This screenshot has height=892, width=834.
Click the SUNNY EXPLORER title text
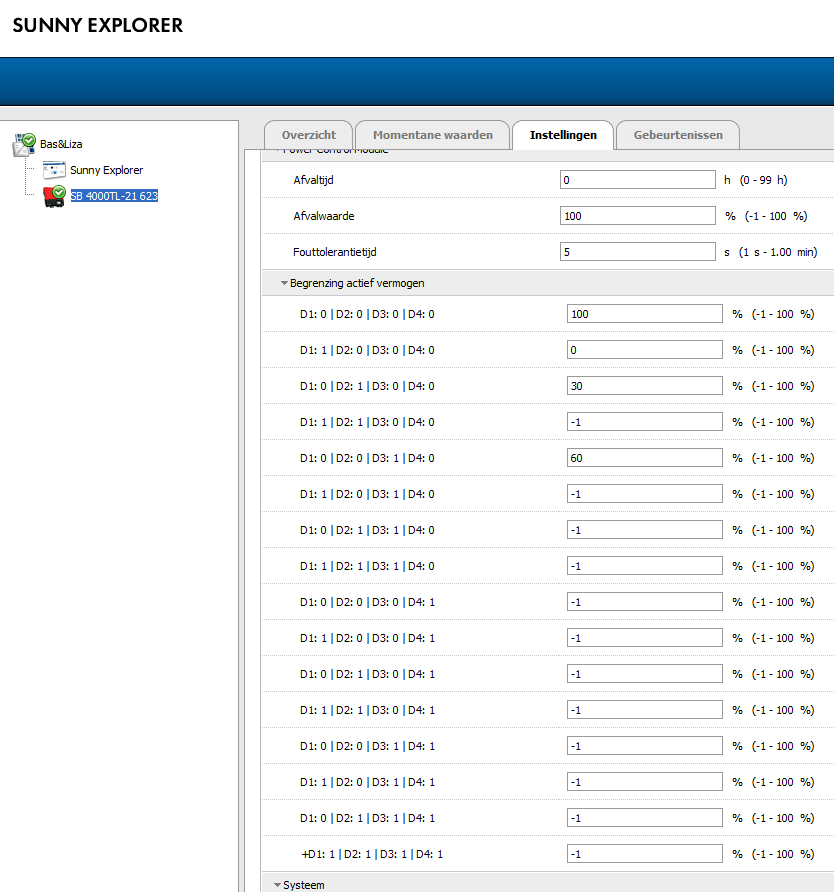[98, 25]
